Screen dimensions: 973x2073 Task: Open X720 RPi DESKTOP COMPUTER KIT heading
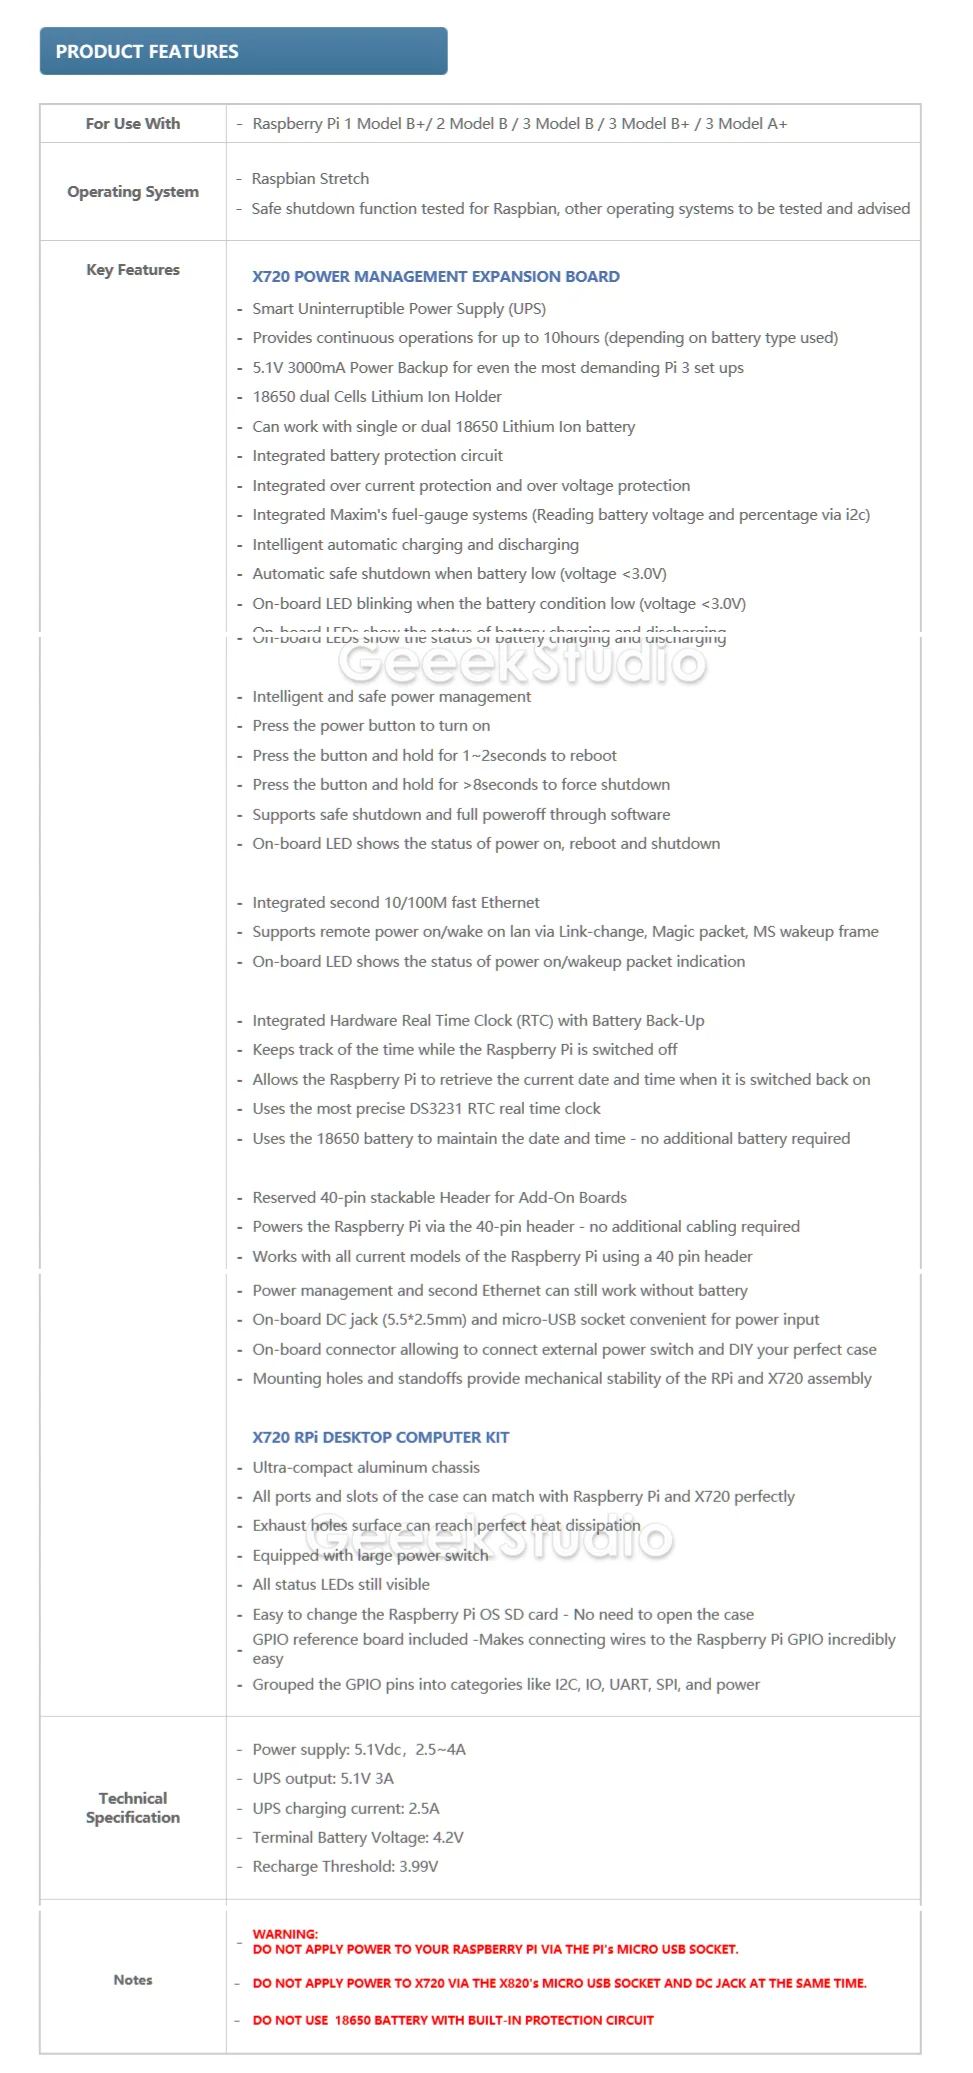(381, 1437)
